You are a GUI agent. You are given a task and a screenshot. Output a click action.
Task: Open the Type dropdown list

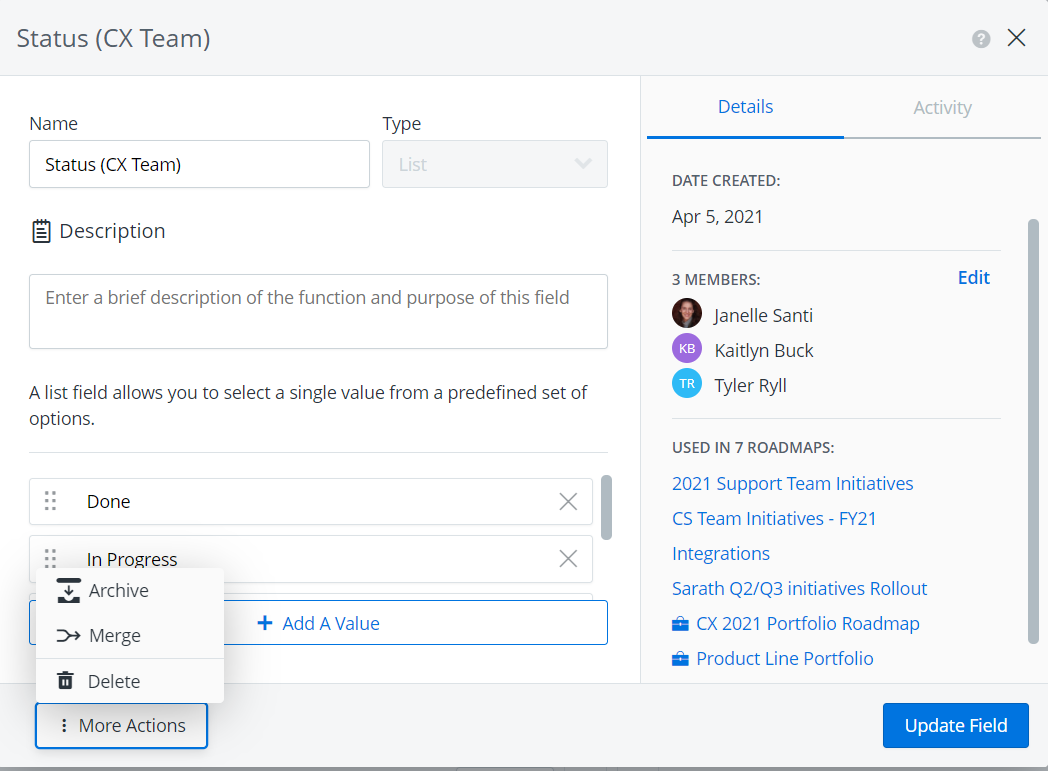(495, 164)
